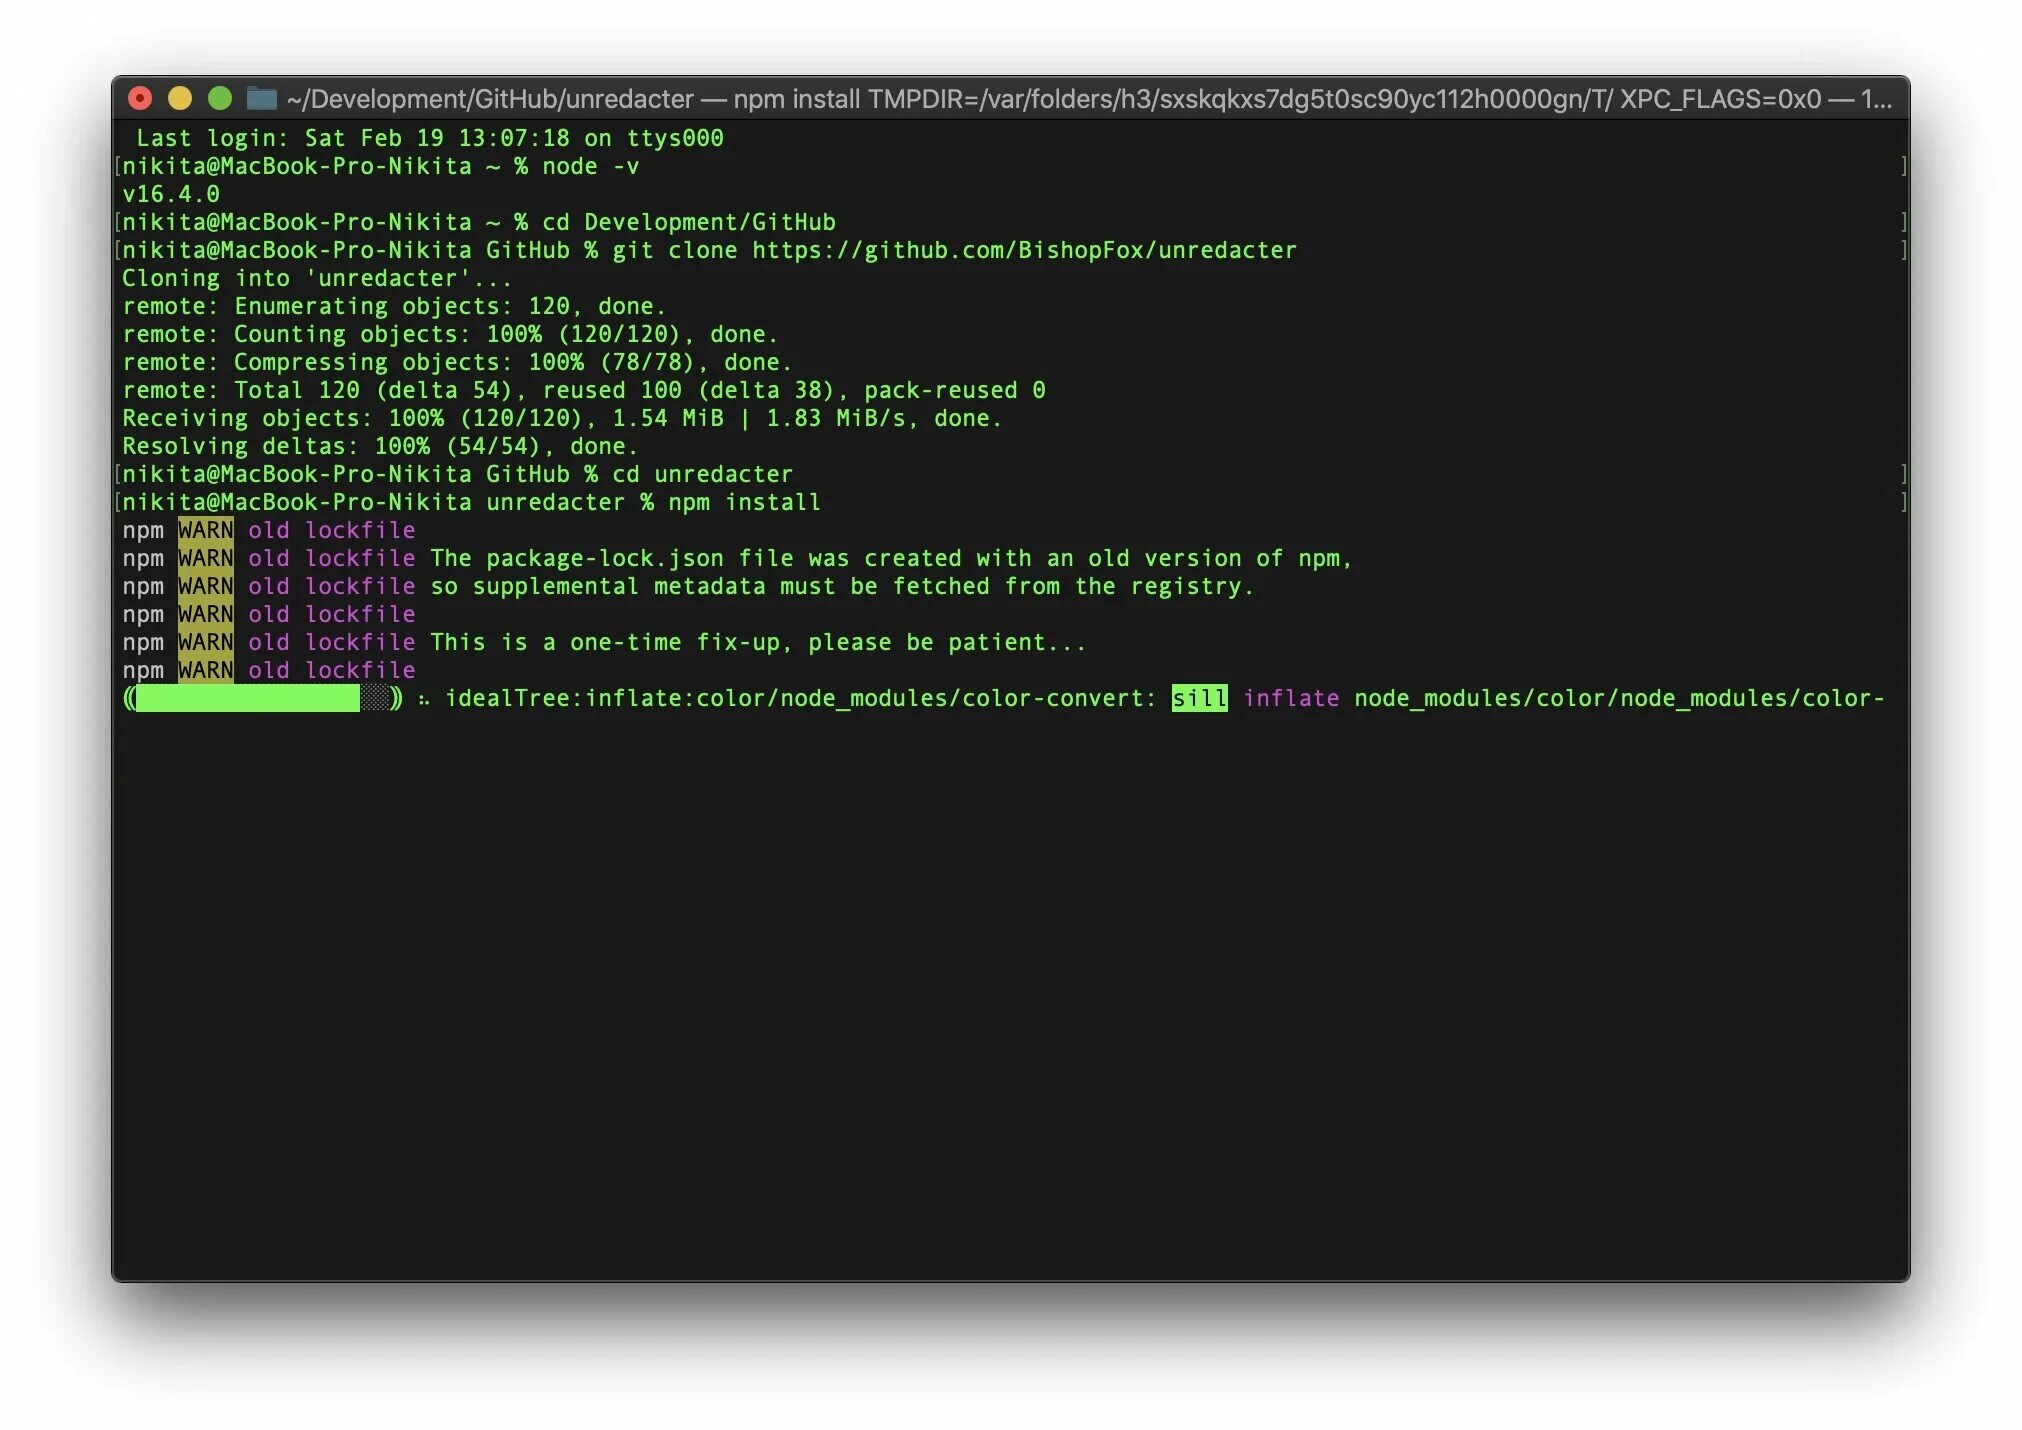The image size is (2022, 1430).
Task: Click the window title path ~/Development/GitHub/unredacter
Action: click(490, 99)
